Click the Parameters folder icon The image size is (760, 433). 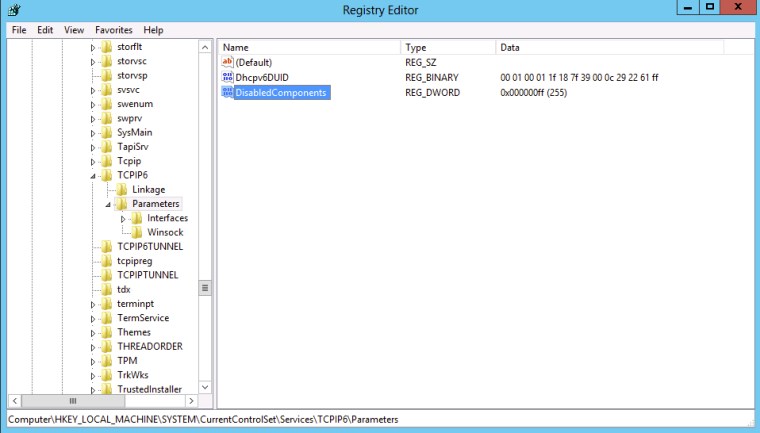(122, 204)
